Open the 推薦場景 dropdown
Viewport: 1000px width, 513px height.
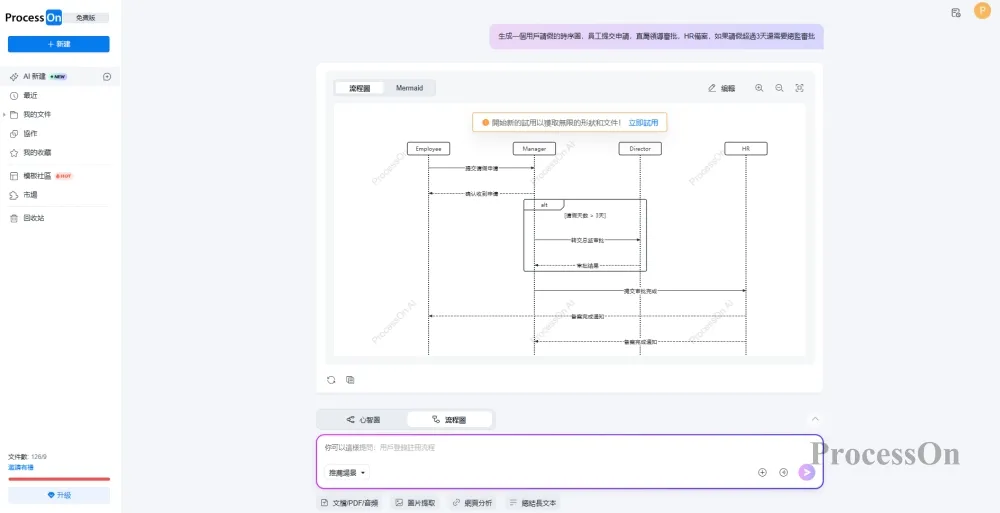tap(347, 472)
